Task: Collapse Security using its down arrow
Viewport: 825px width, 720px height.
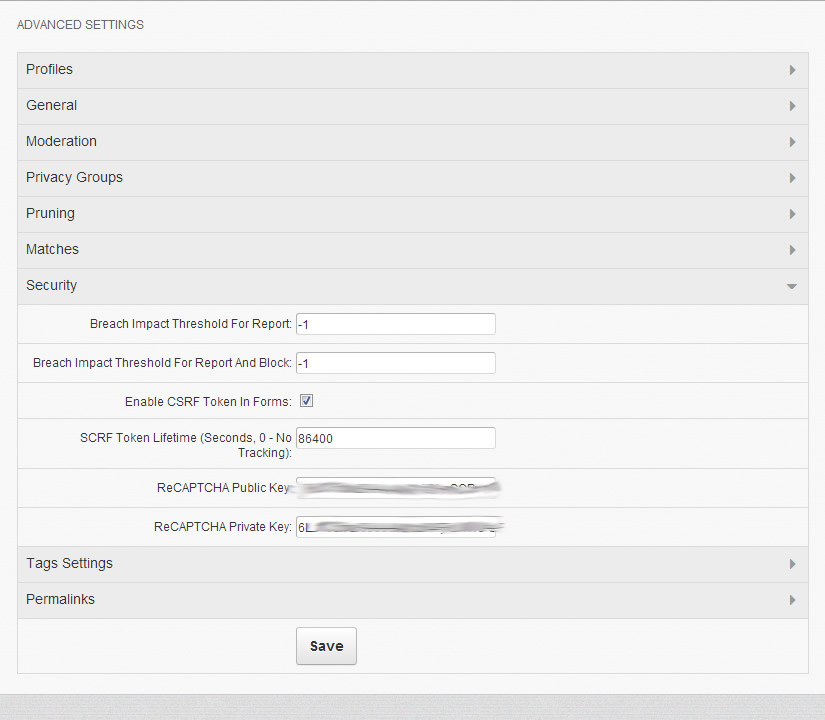Action: tap(792, 287)
